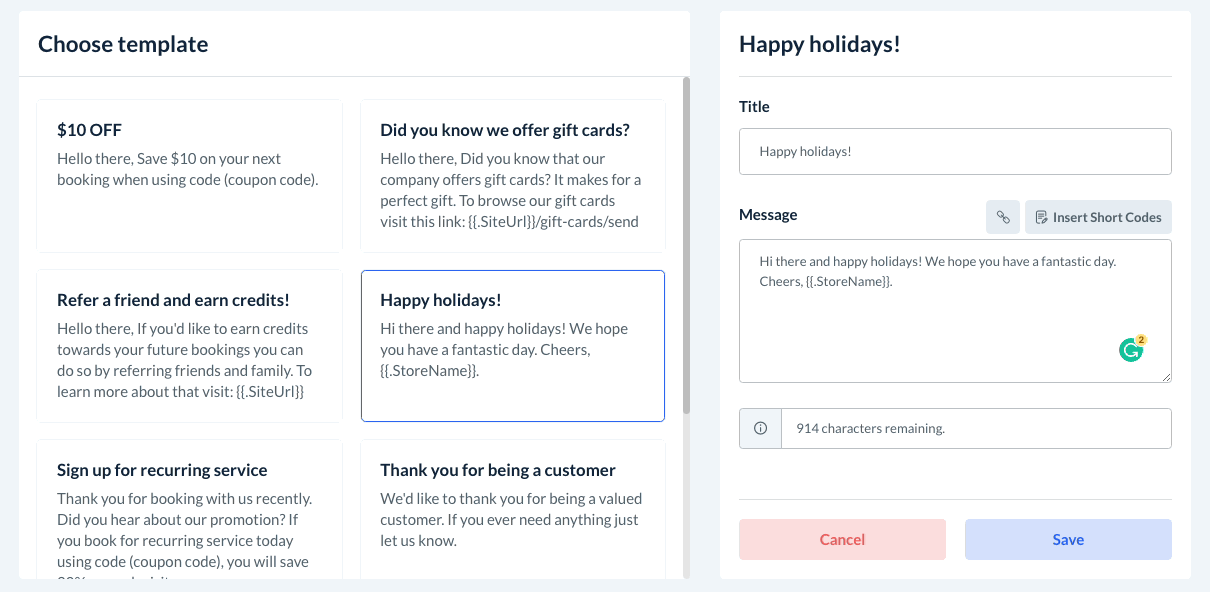
Task: Save the Happy holidays message
Action: point(1068,539)
